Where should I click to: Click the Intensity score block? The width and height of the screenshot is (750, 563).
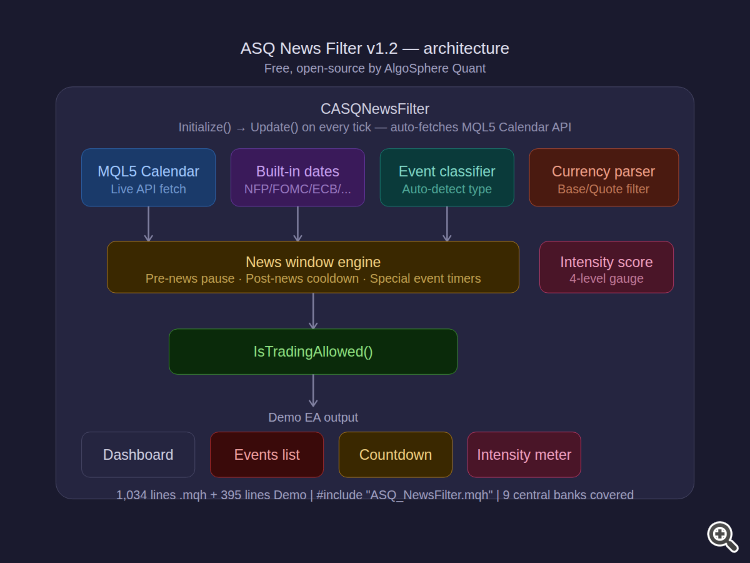607,267
